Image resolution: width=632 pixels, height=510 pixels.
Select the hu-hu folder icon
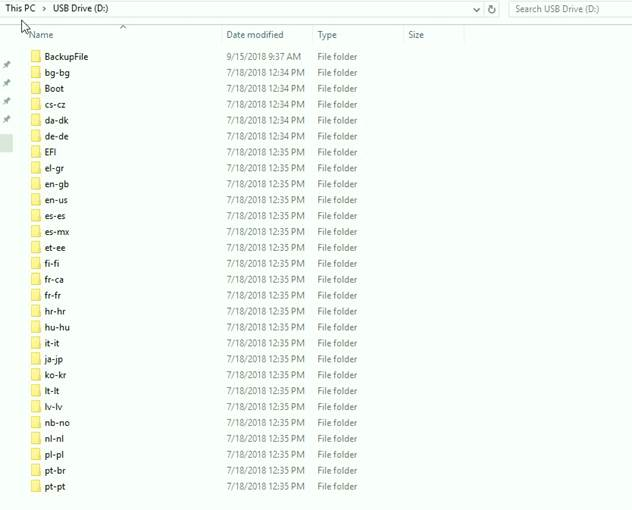click(x=36, y=327)
